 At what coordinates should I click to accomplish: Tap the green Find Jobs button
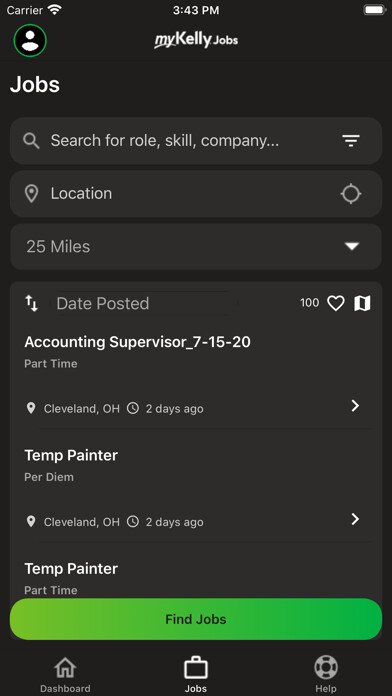point(196,619)
